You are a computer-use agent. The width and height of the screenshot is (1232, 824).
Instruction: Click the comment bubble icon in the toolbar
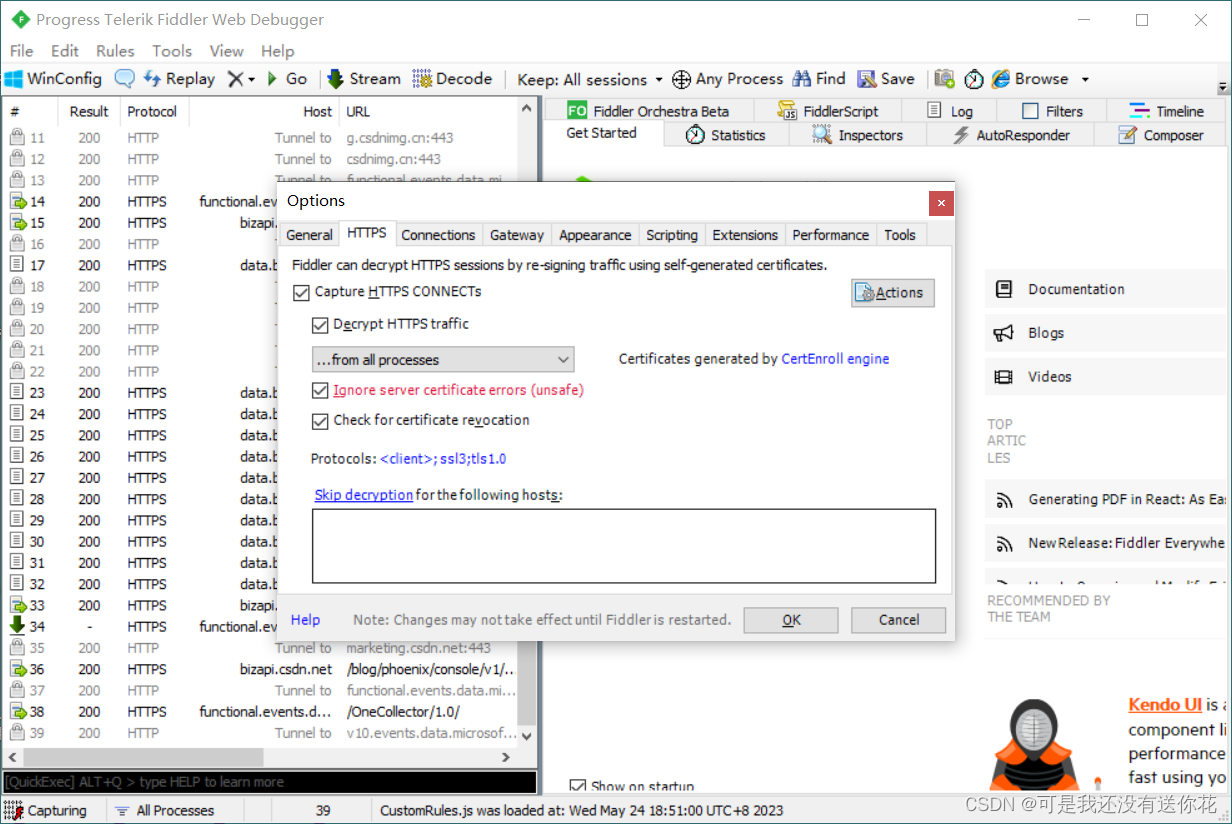coord(124,78)
